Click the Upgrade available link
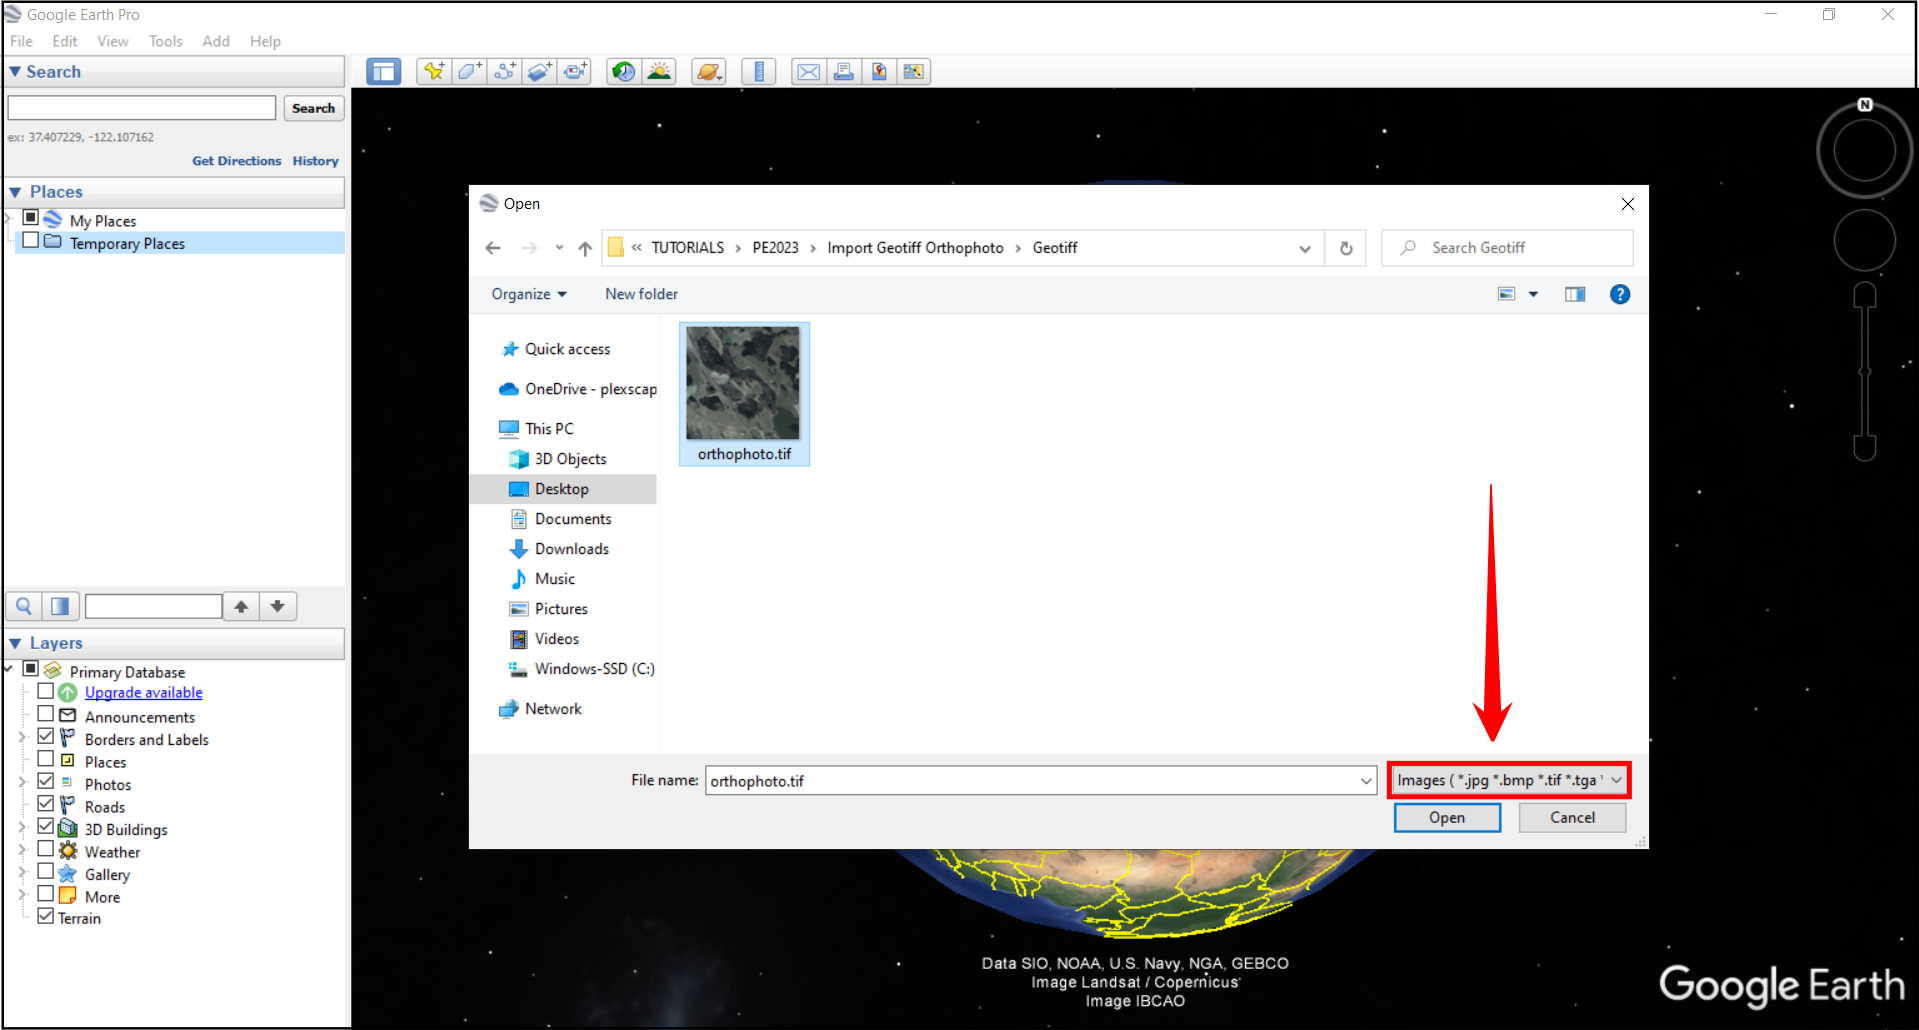1919x1030 pixels. point(144,692)
